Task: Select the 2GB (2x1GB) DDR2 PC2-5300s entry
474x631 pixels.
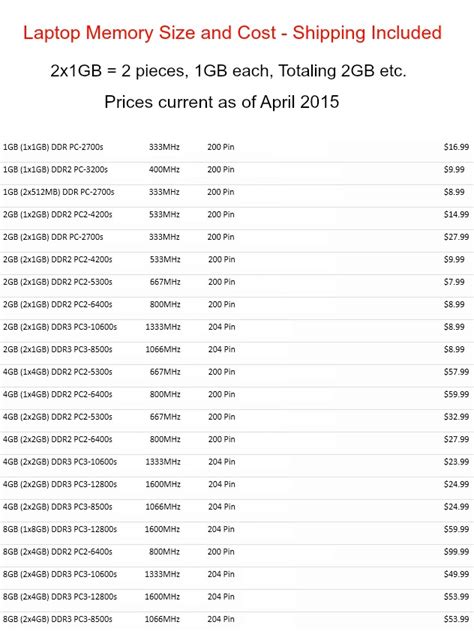Action: point(237,282)
